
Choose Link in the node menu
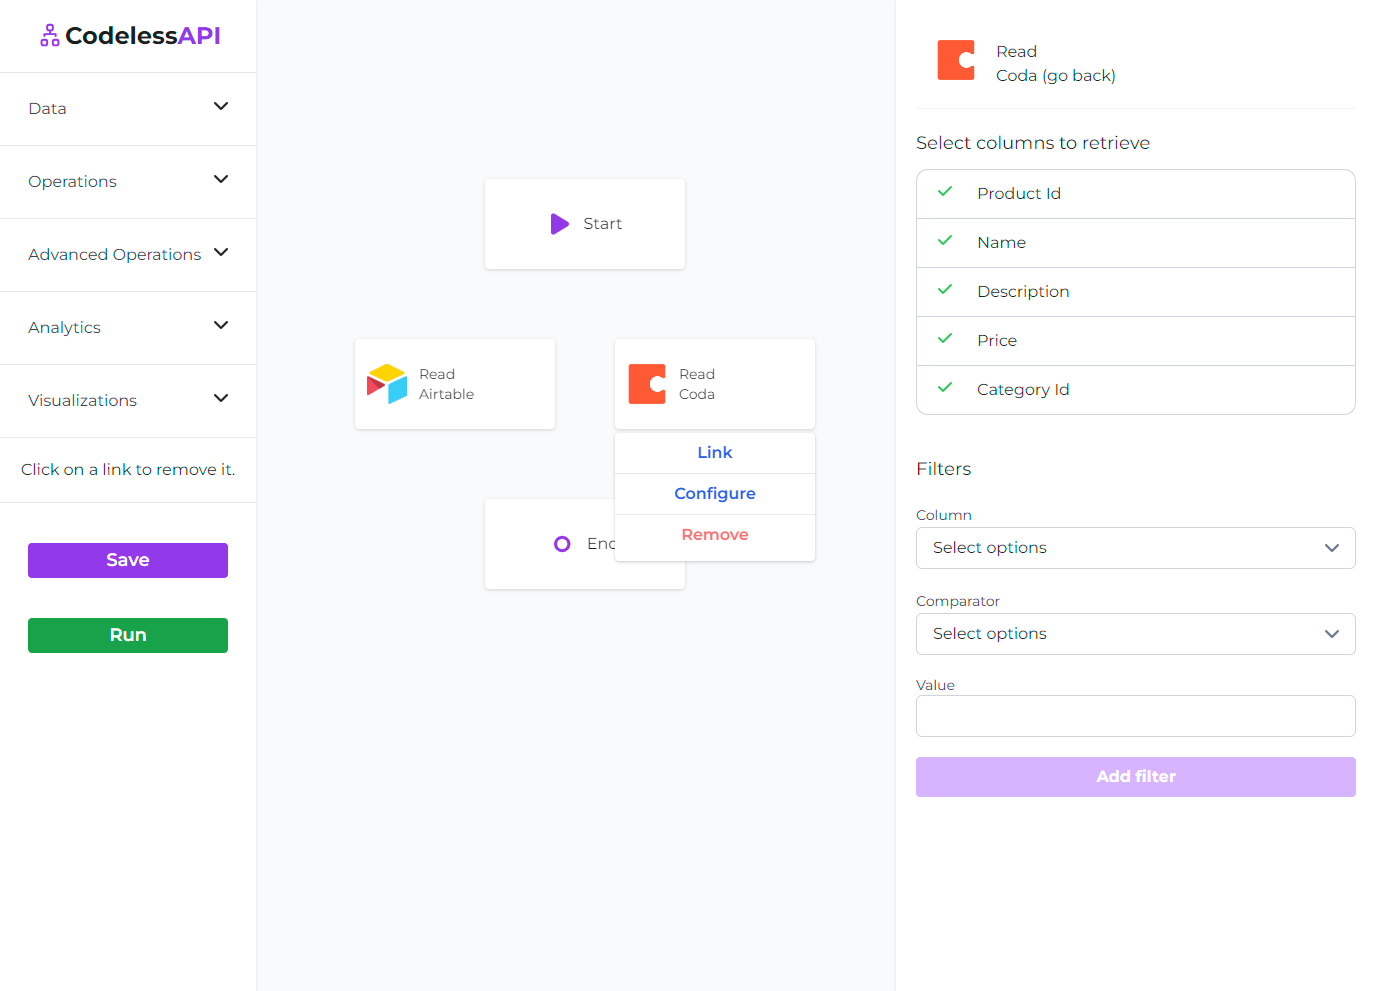715,453
